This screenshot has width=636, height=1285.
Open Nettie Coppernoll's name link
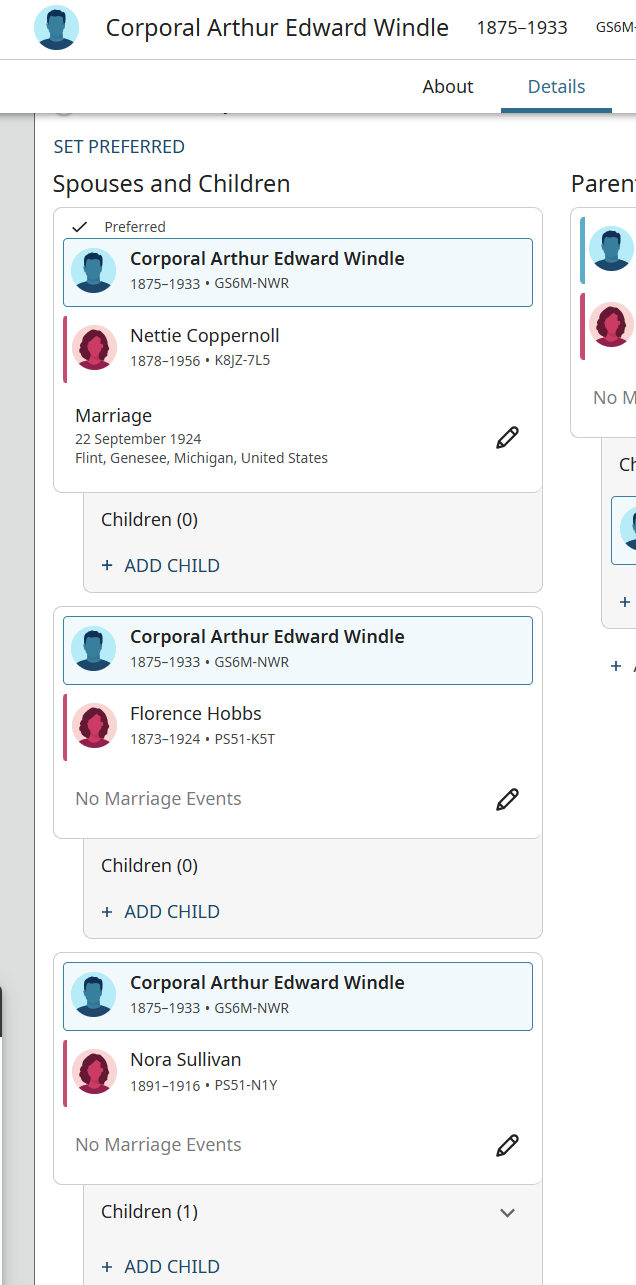click(205, 336)
